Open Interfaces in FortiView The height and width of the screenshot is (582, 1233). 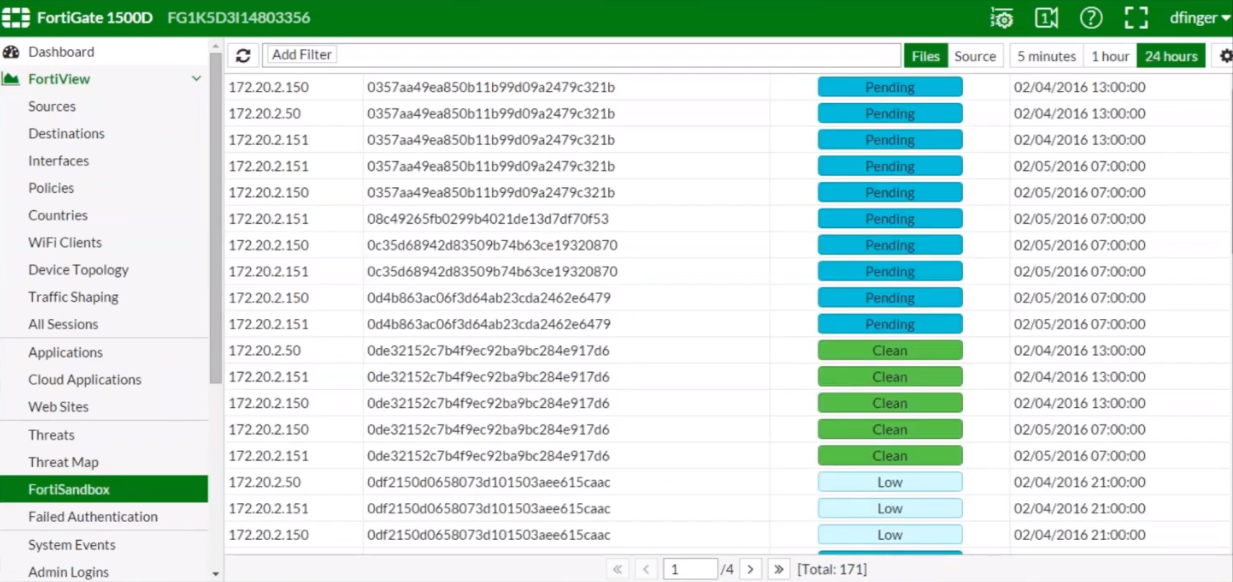[58, 160]
